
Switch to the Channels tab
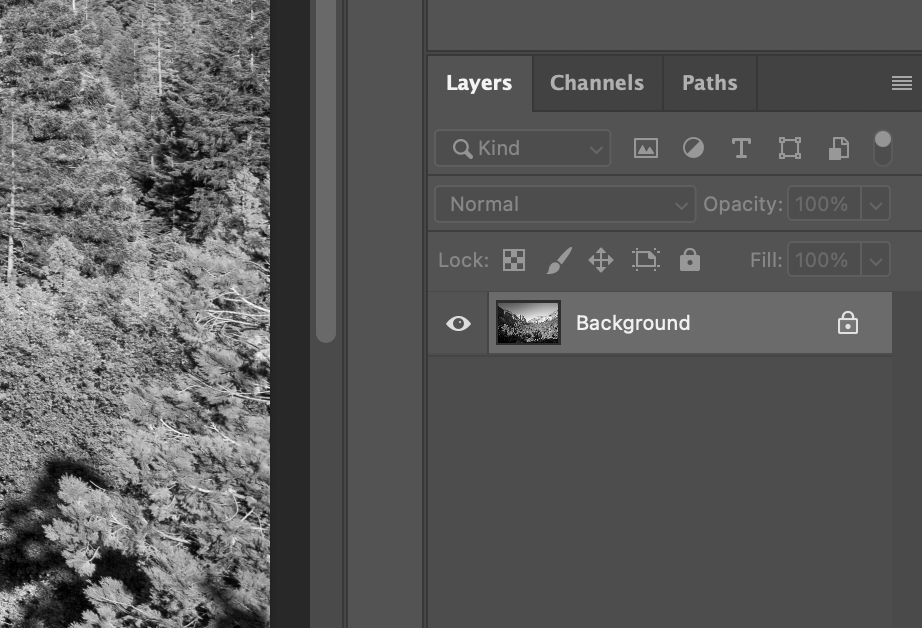coord(597,83)
